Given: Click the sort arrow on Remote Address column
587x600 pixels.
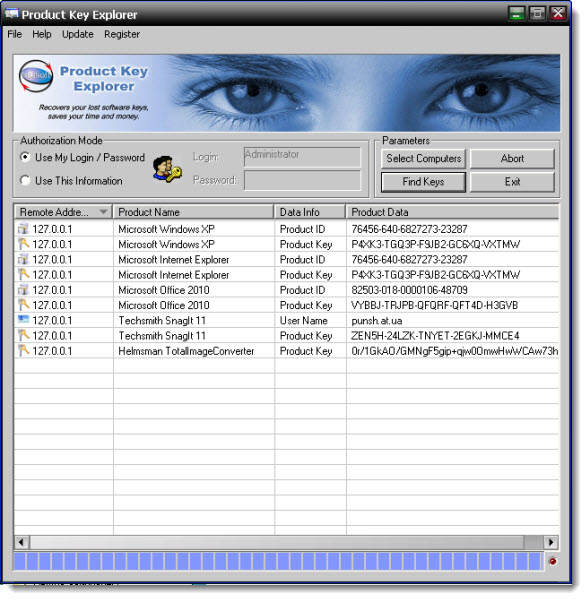Looking at the screenshot, I should (x=103, y=212).
